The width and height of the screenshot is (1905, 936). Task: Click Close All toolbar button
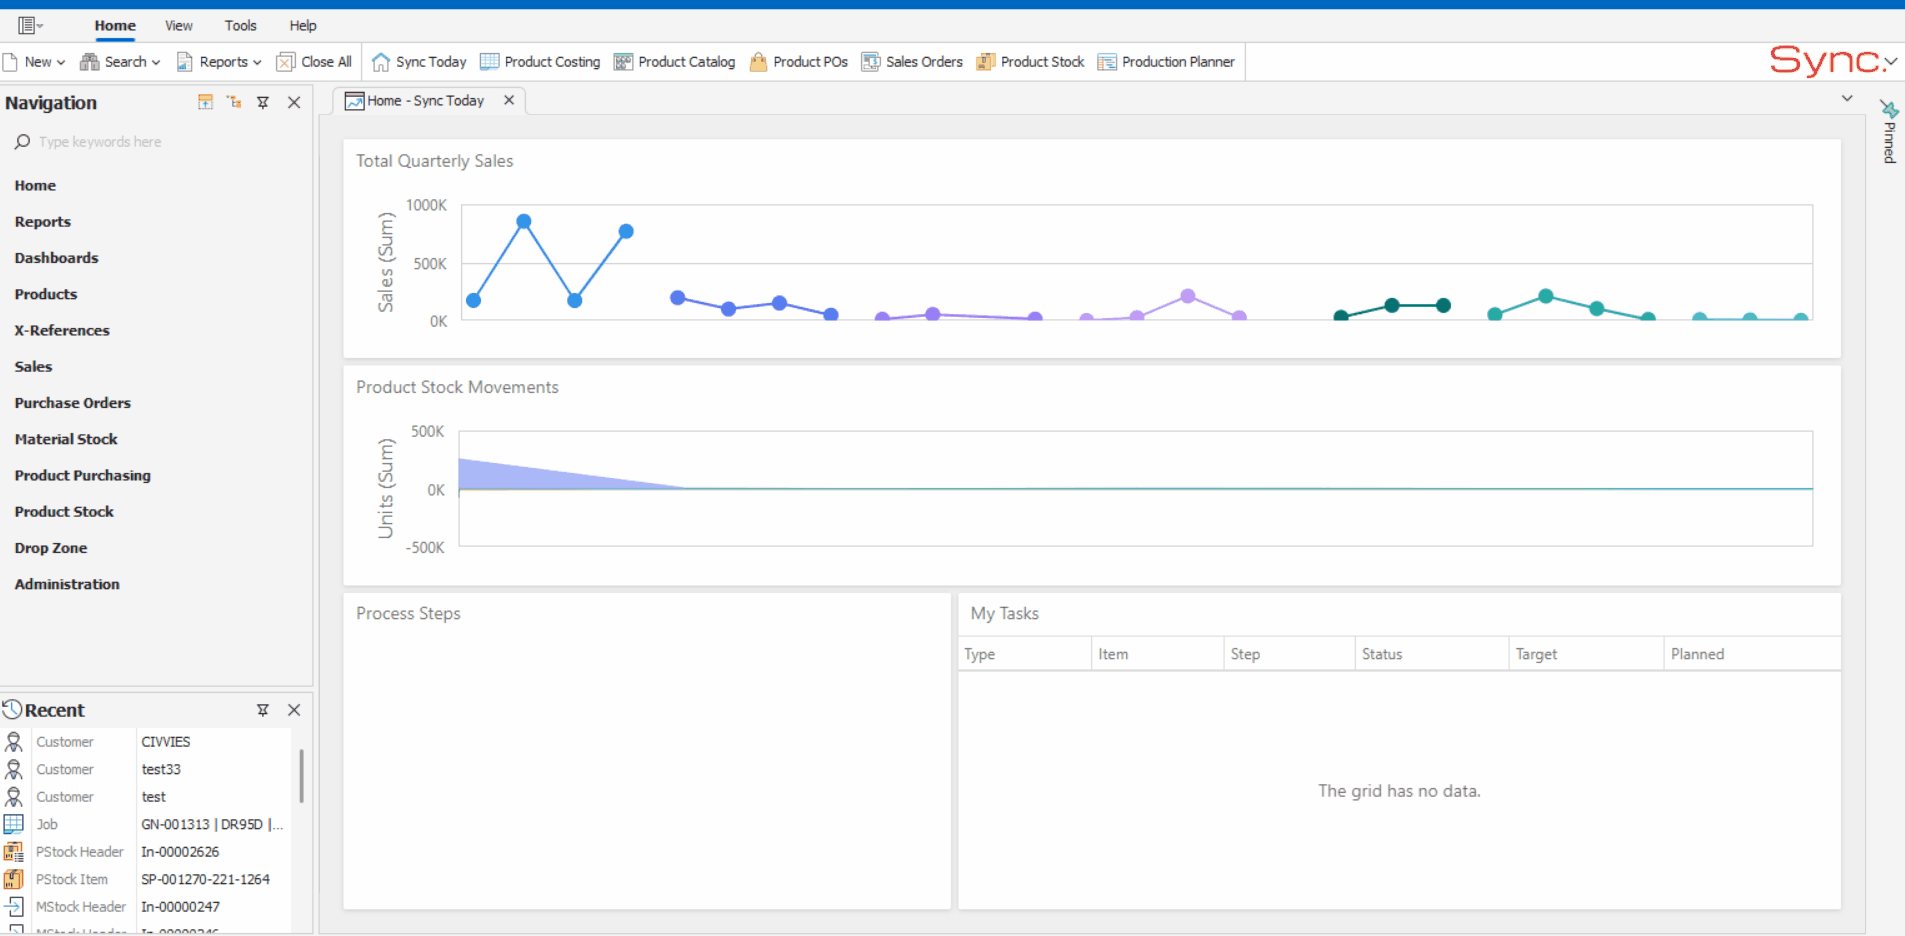314,62
